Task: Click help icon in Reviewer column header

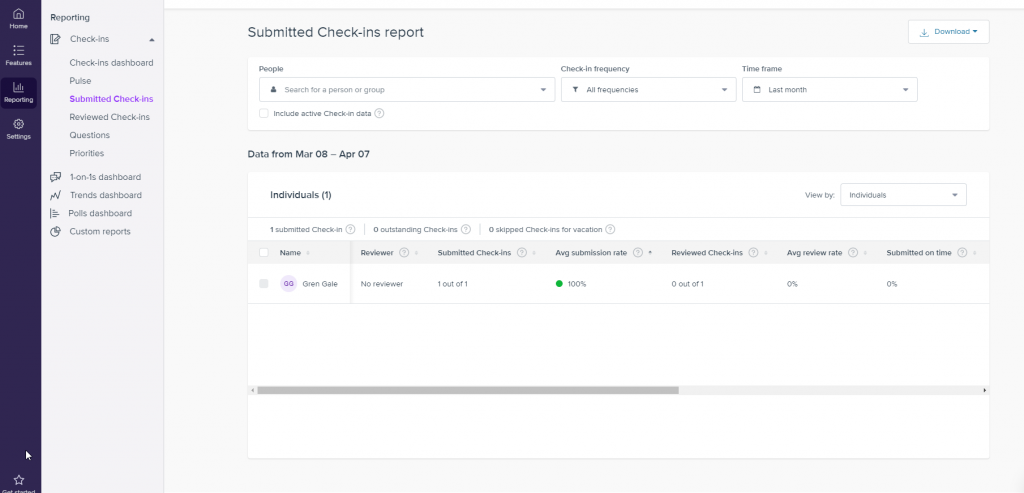Action: [404, 253]
